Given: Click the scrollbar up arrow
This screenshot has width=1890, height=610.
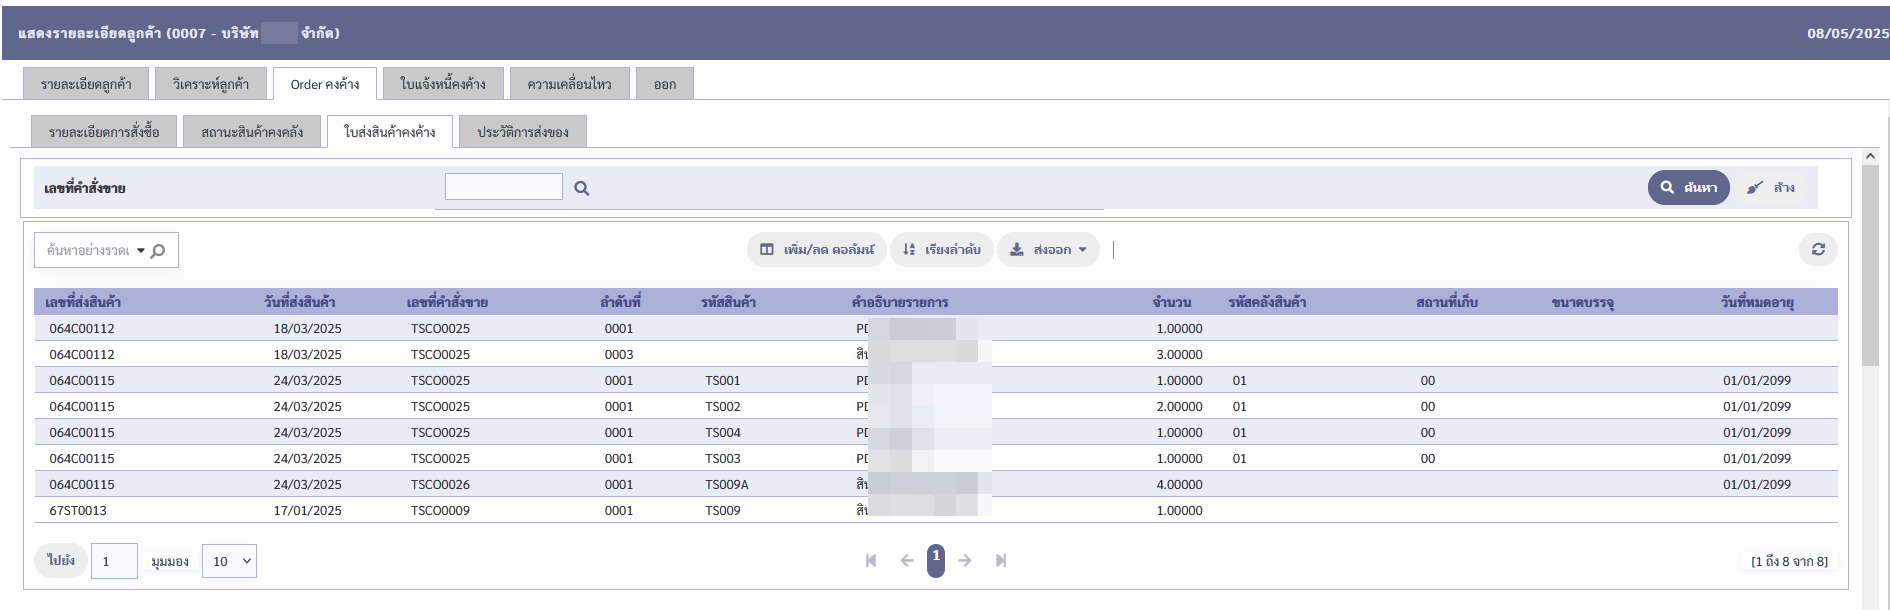Looking at the screenshot, I should [1870, 156].
